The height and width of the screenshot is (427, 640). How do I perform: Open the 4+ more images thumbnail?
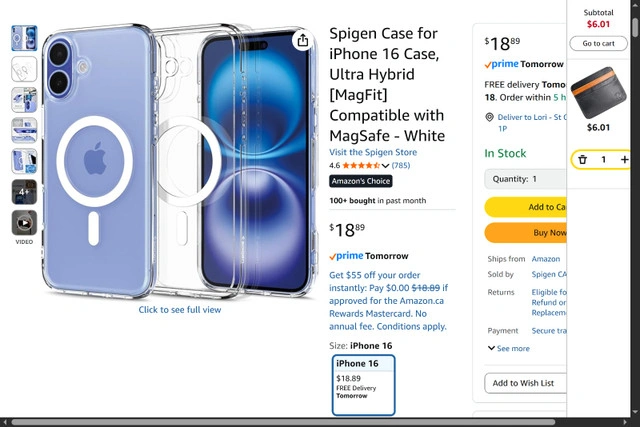coord(24,192)
